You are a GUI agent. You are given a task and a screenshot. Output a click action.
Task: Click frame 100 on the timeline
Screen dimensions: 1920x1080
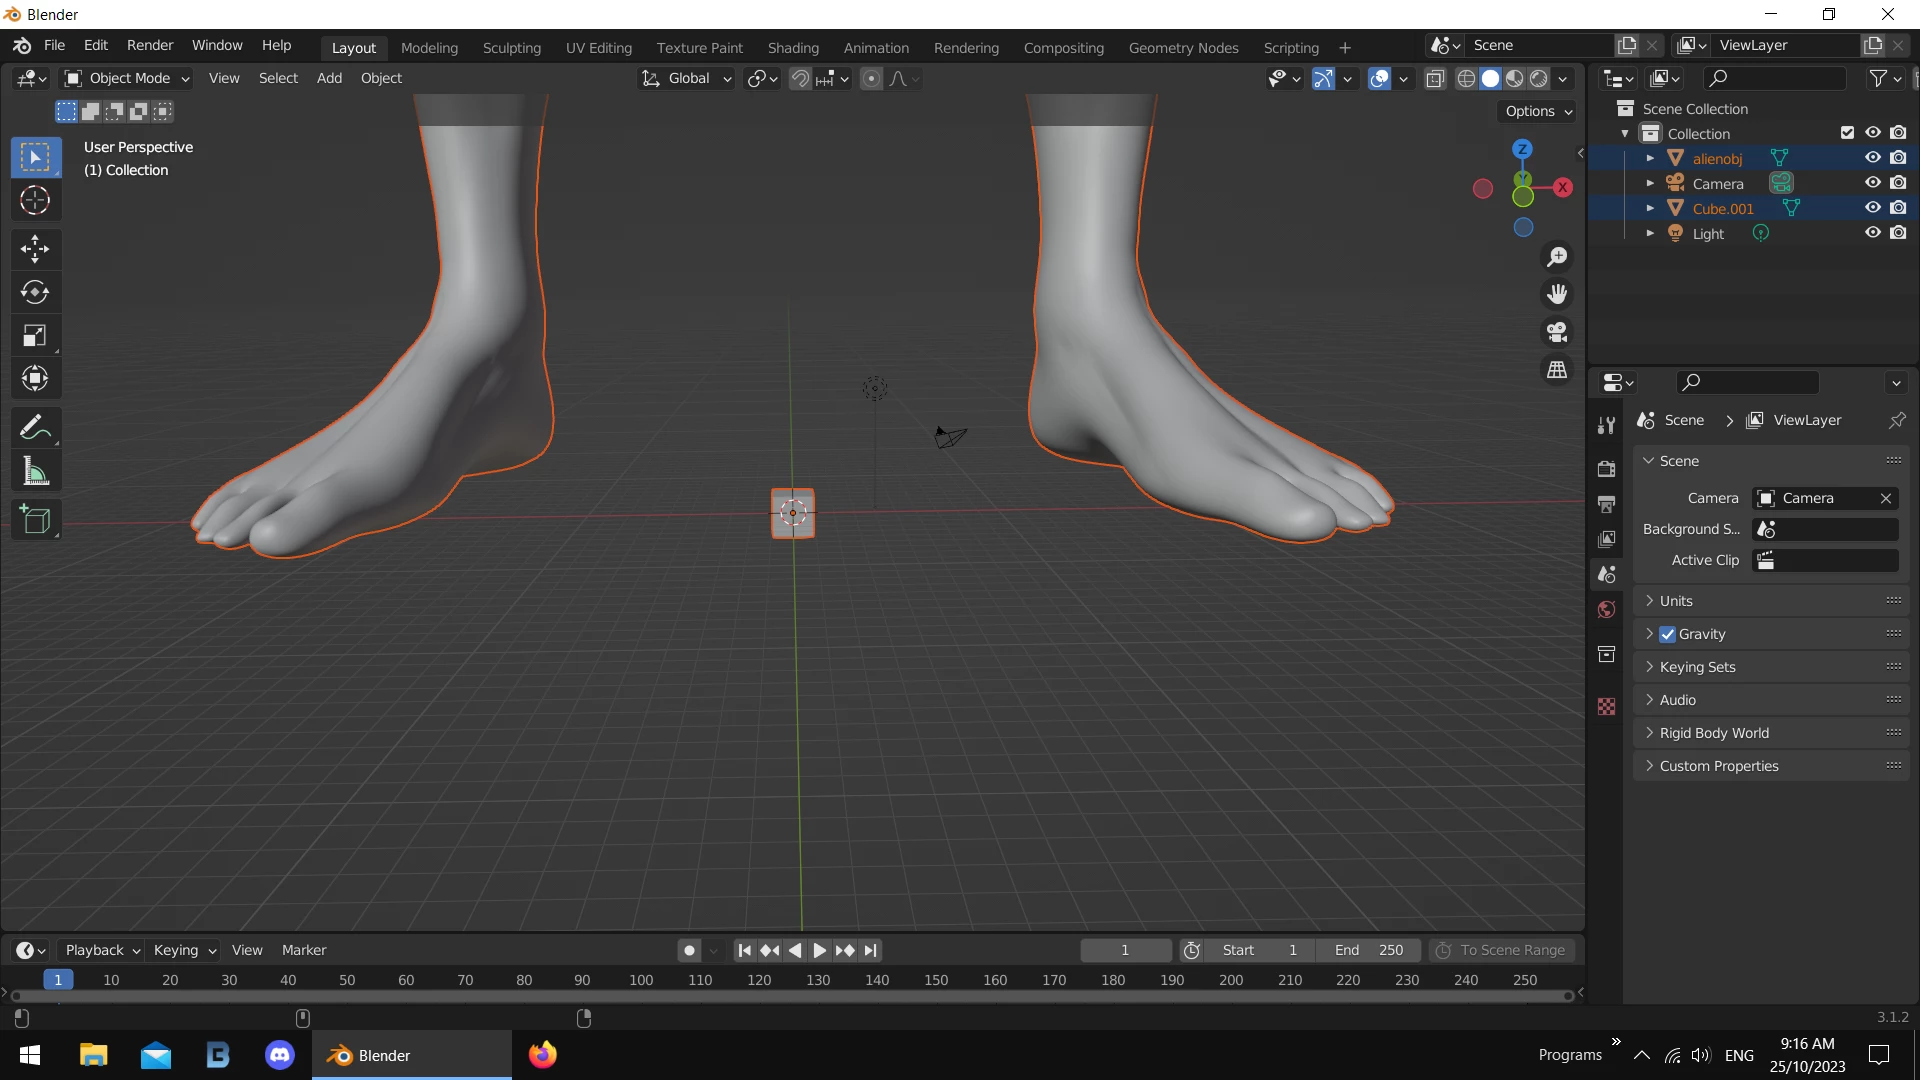pos(641,980)
